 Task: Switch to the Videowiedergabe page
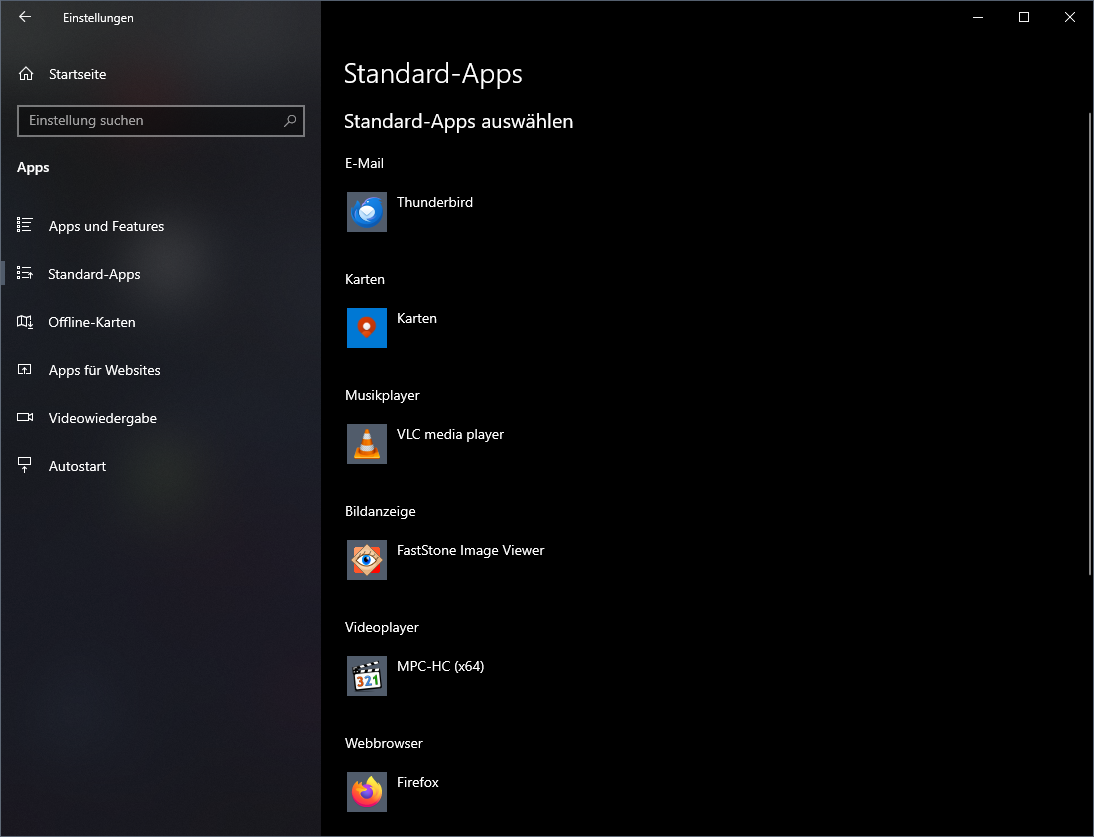coord(160,418)
